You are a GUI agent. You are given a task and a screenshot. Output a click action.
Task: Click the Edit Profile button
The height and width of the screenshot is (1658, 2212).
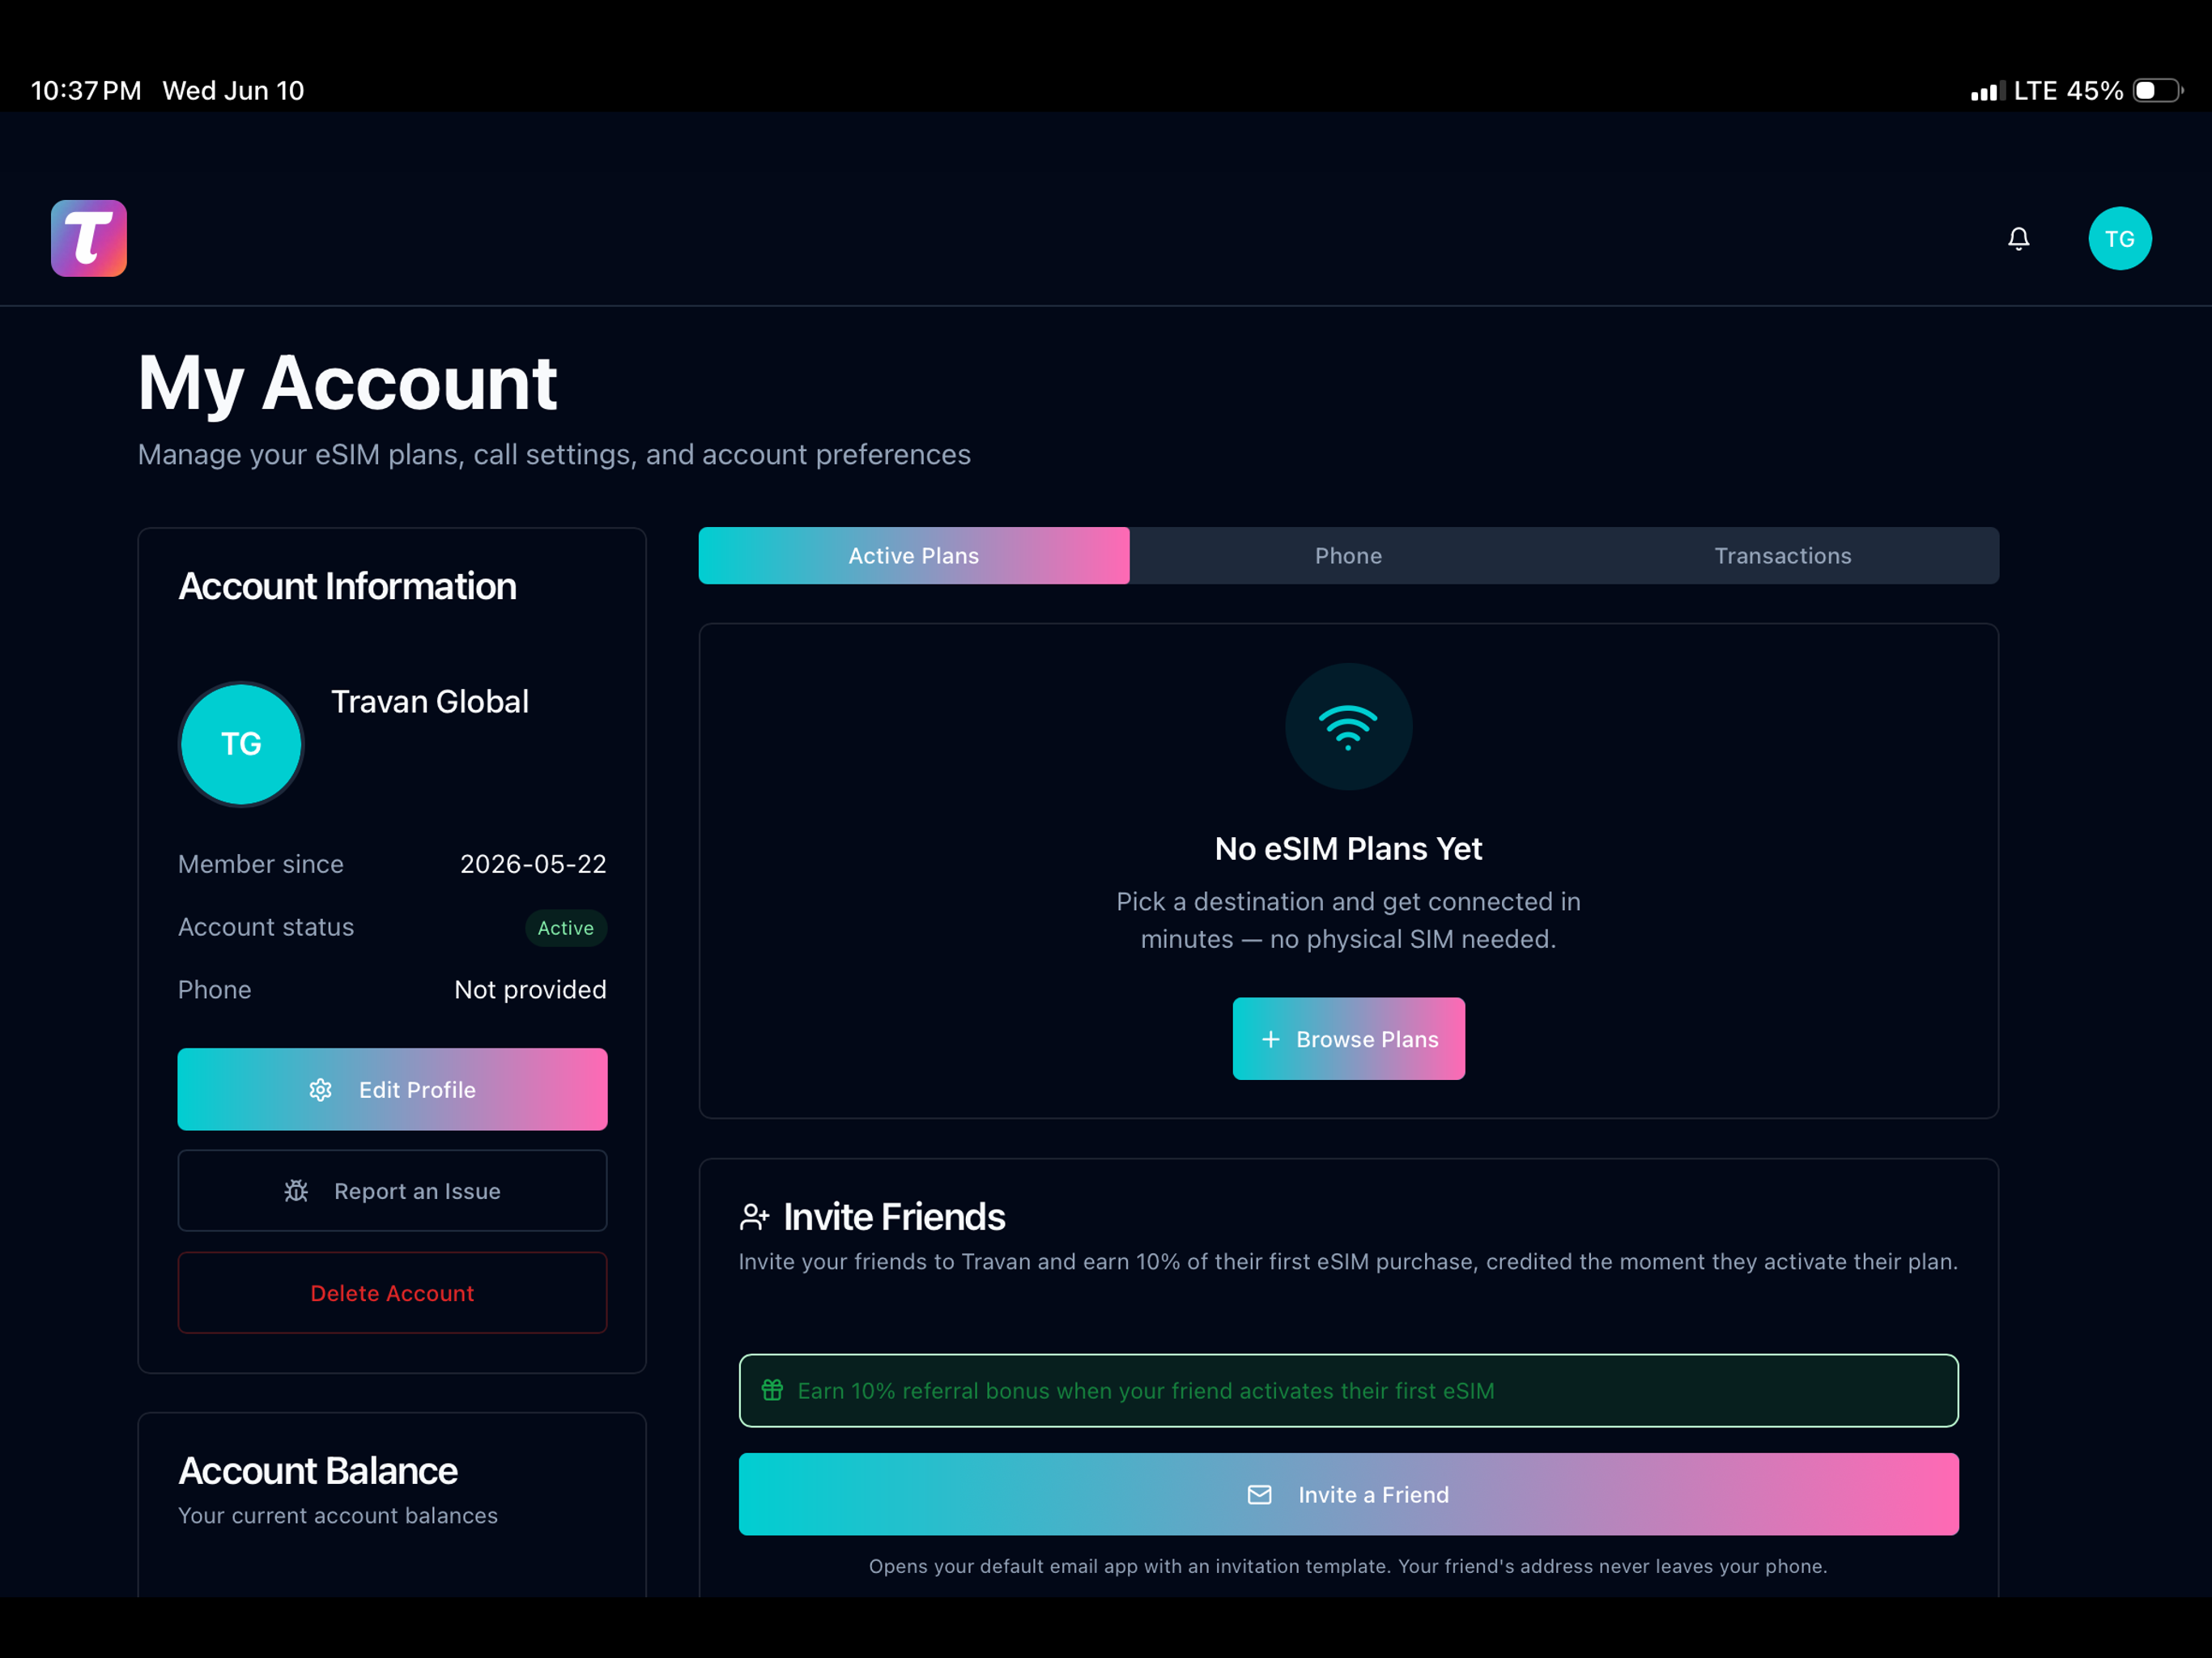392,1089
